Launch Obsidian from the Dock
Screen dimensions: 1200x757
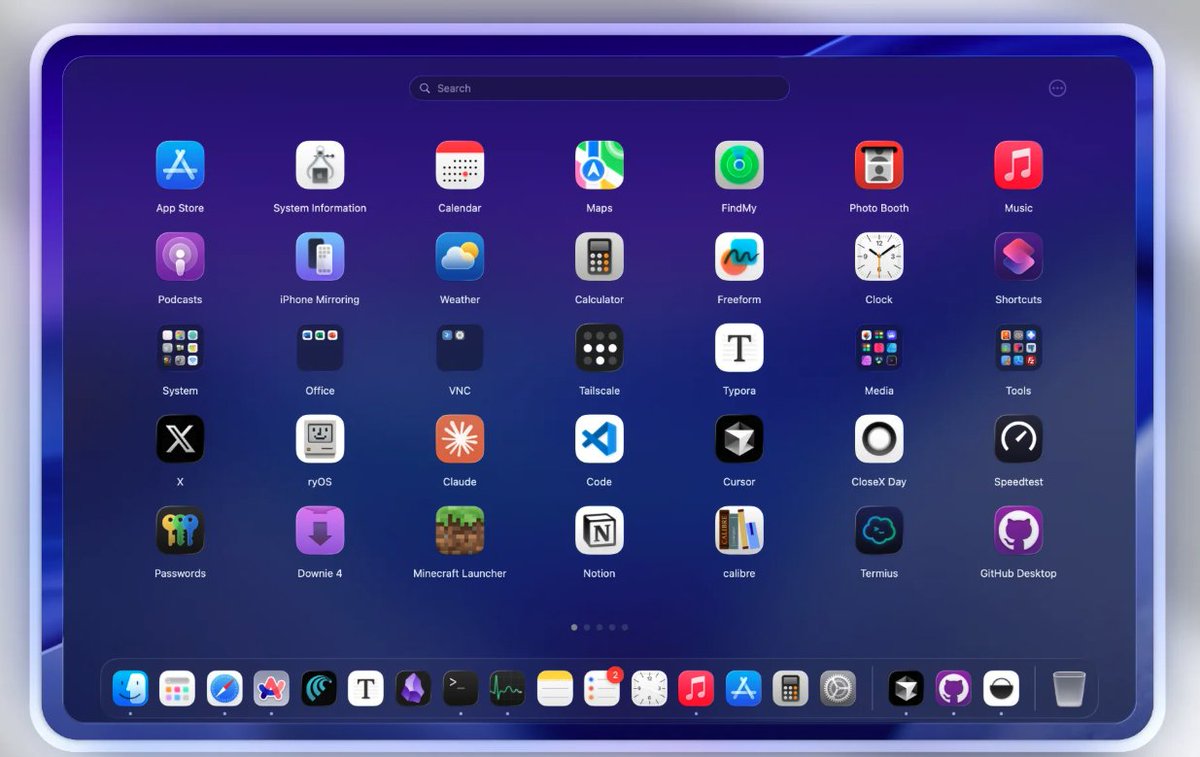click(x=413, y=688)
